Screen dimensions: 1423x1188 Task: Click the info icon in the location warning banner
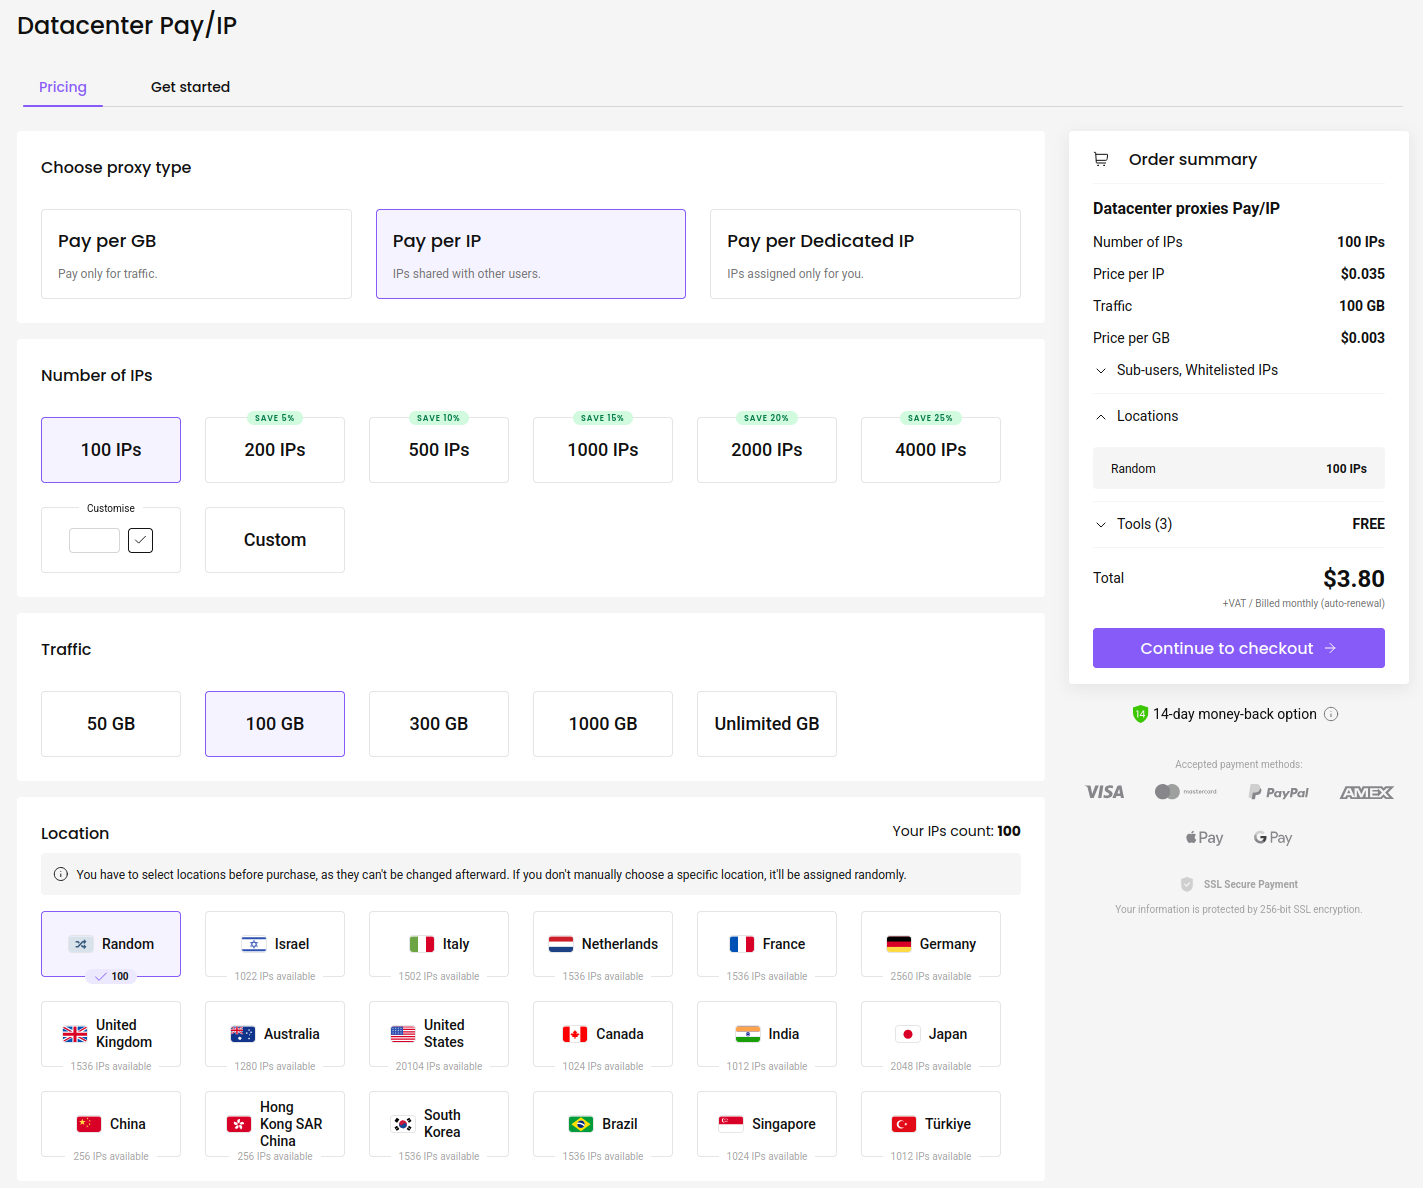(61, 874)
